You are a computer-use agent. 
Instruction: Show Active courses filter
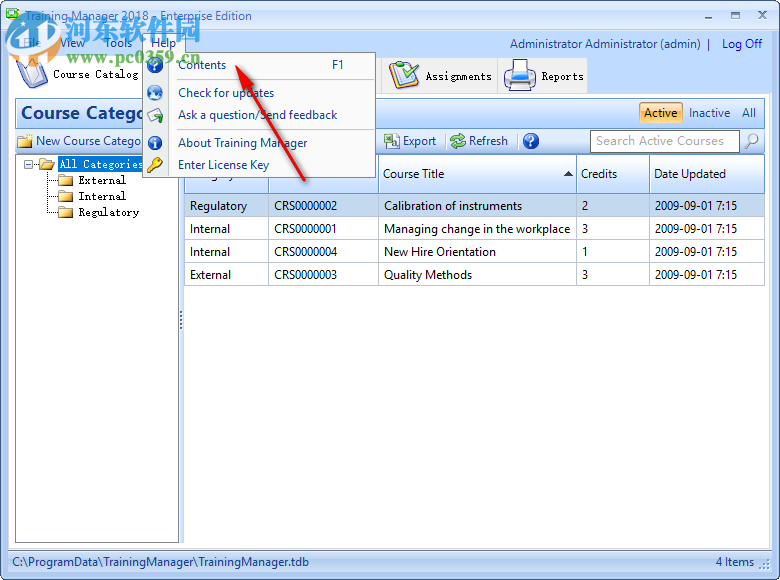pyautogui.click(x=660, y=113)
